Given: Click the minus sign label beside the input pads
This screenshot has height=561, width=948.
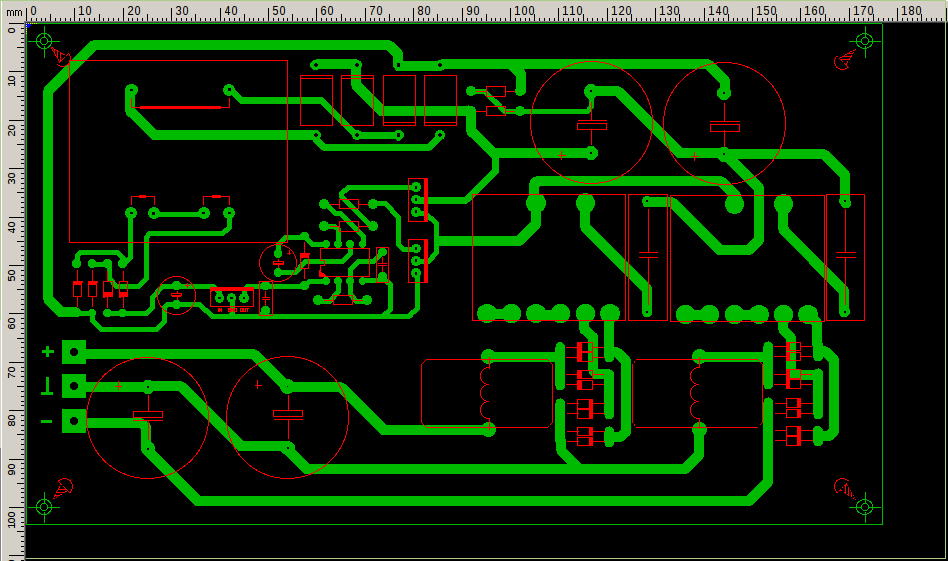Looking at the screenshot, I should pyautogui.click(x=47, y=421).
